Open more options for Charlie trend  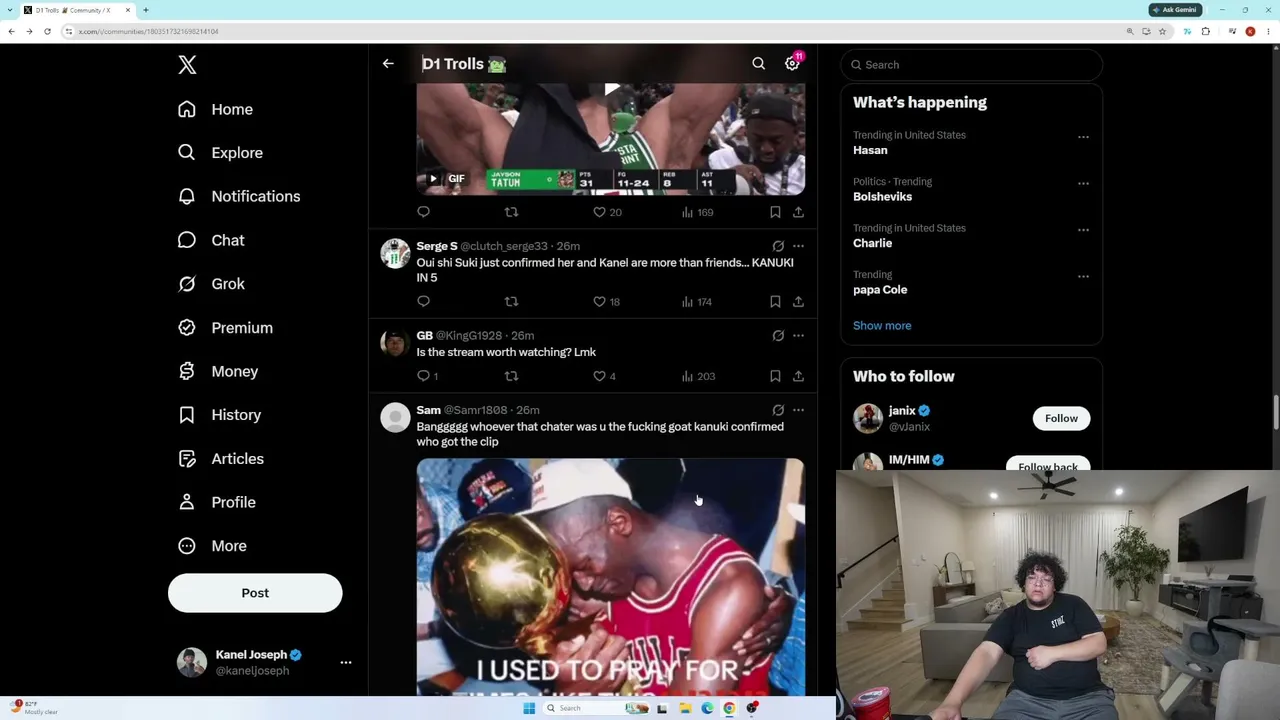[1083, 230]
